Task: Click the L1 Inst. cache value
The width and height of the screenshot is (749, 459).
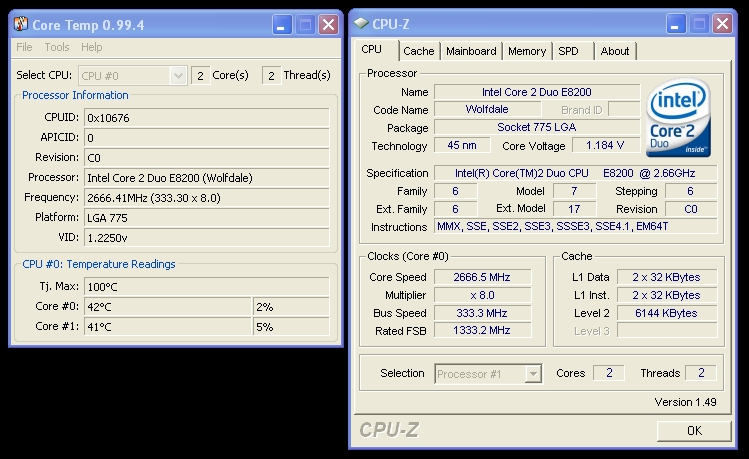Action: 667,295
